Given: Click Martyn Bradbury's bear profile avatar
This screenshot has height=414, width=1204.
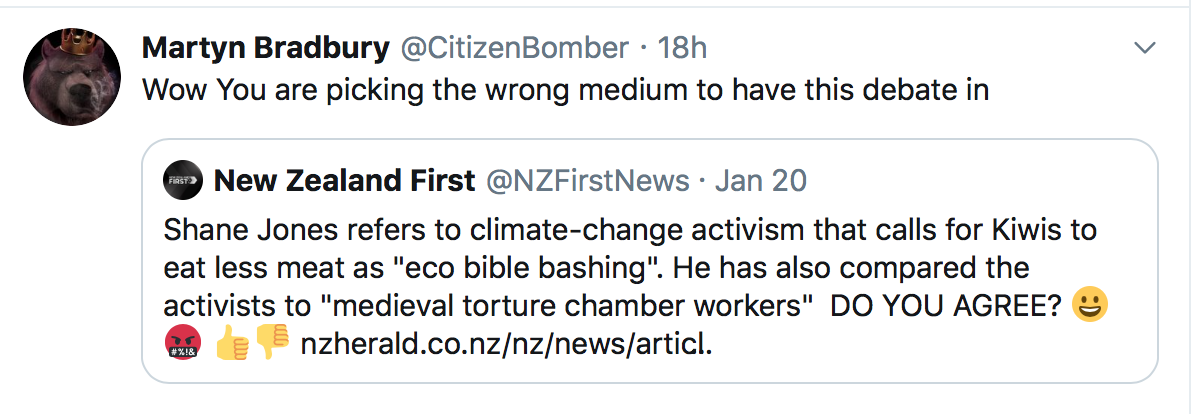Looking at the screenshot, I should (x=71, y=77).
